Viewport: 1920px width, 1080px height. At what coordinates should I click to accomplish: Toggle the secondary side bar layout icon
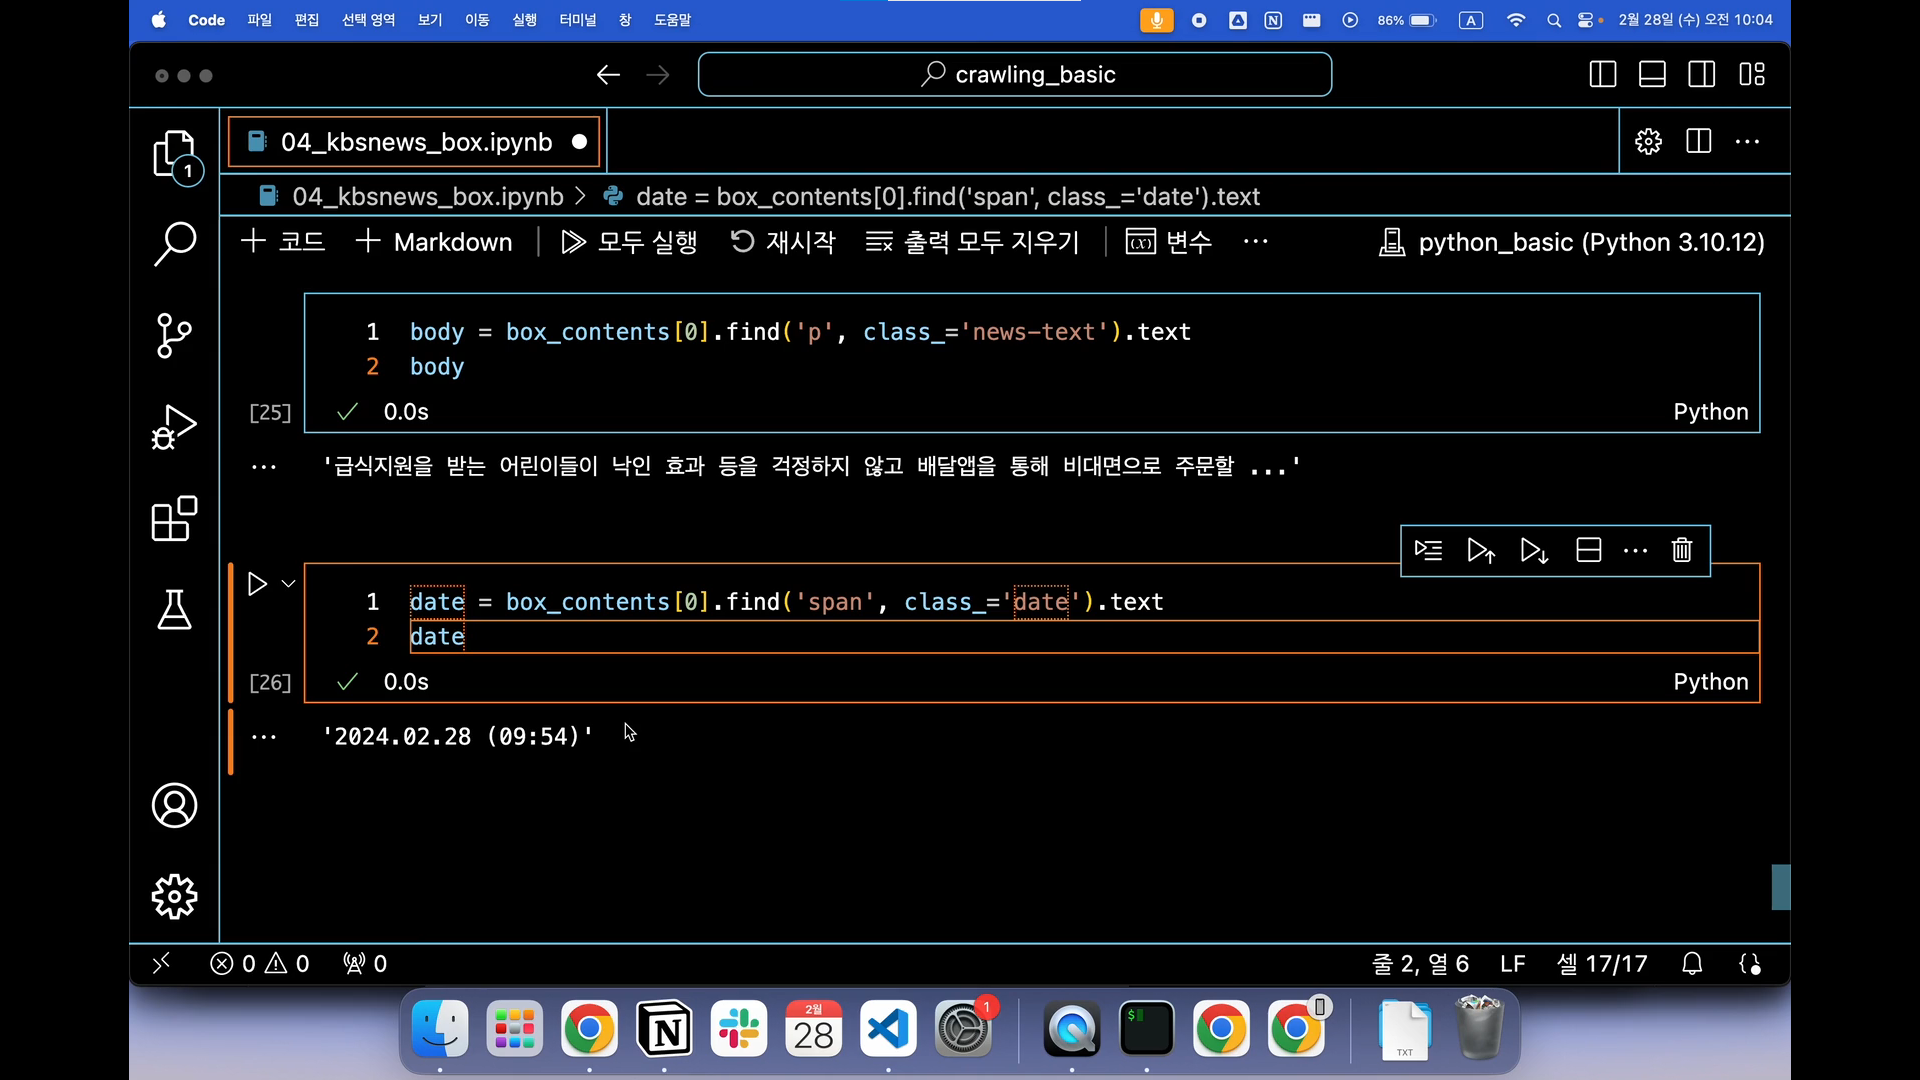coord(1702,75)
